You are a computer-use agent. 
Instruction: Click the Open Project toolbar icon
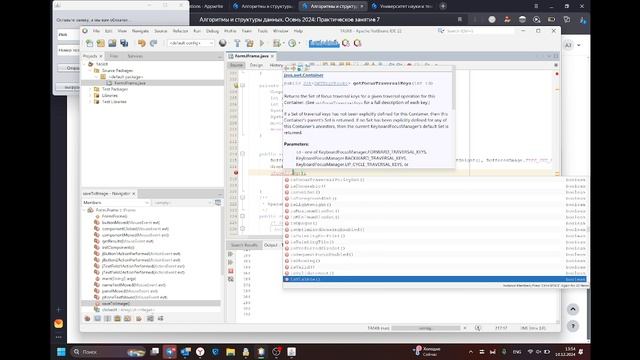click(x=112, y=43)
